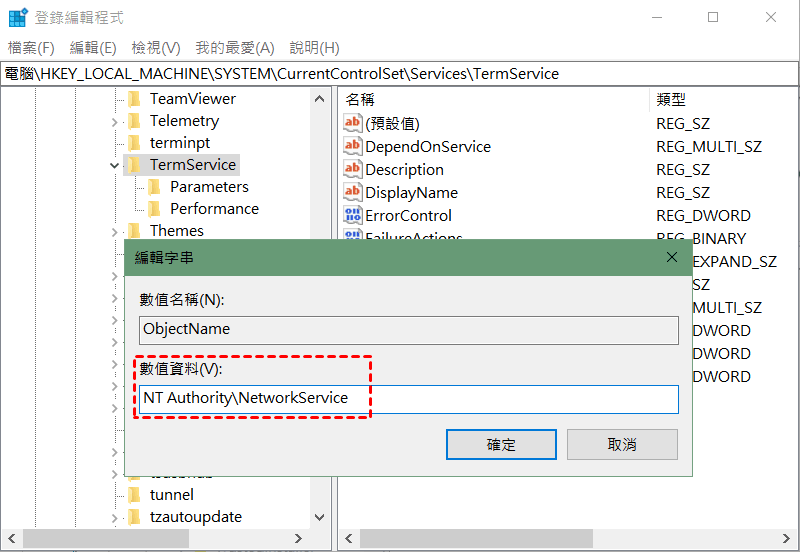Click tree pane horizontal scrollbar thumb
Viewport: 800px width, 552px height.
[x=106, y=538]
